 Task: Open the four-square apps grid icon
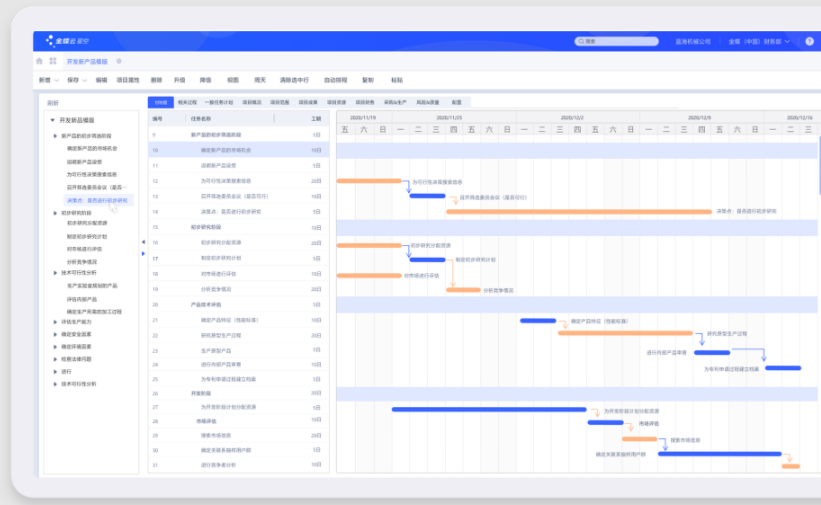coord(53,61)
